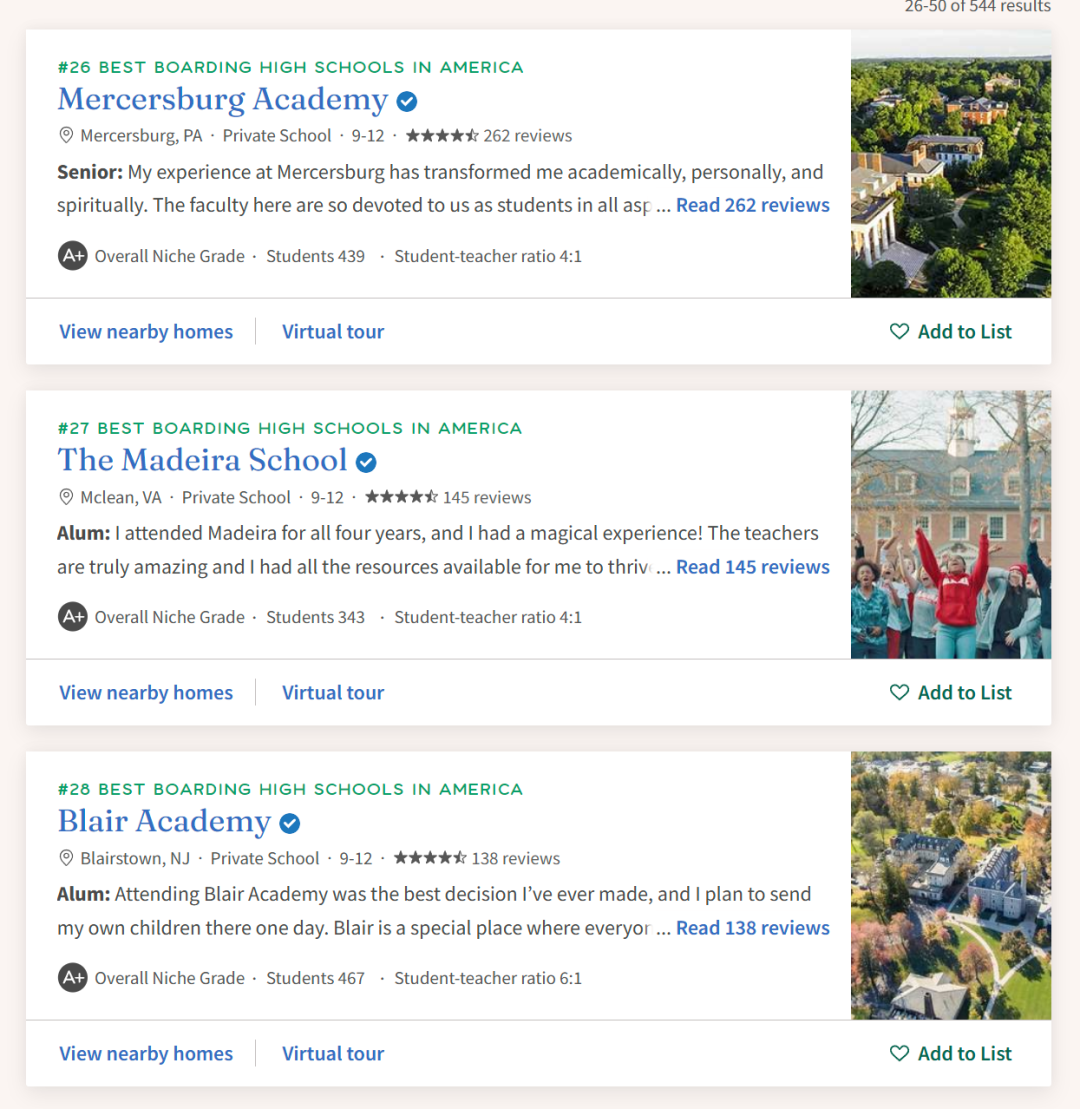This screenshot has height=1109, width=1080.
Task: Click verified badge next to Blair Academy
Action: tap(289, 823)
